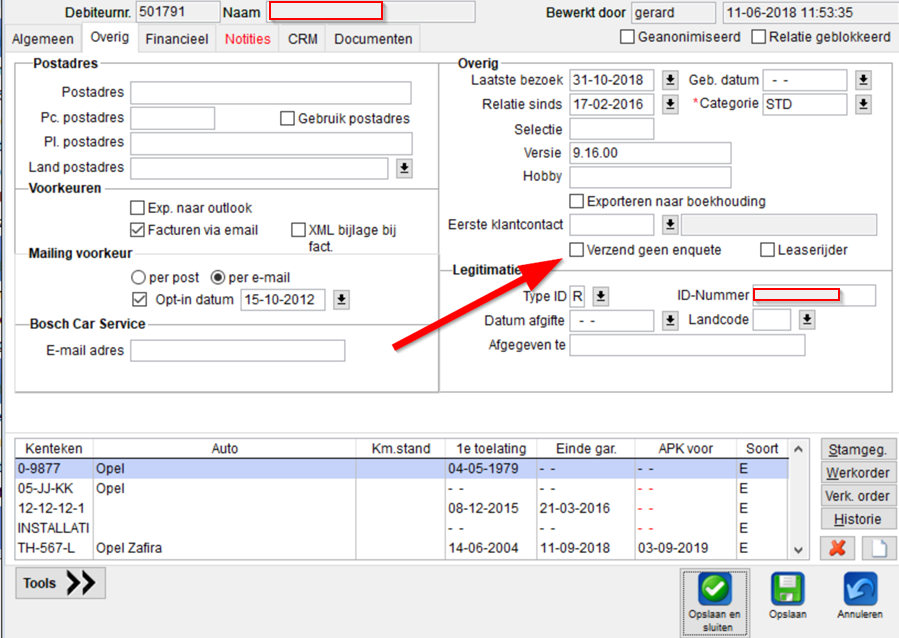Click the Hobby input field

650,177
